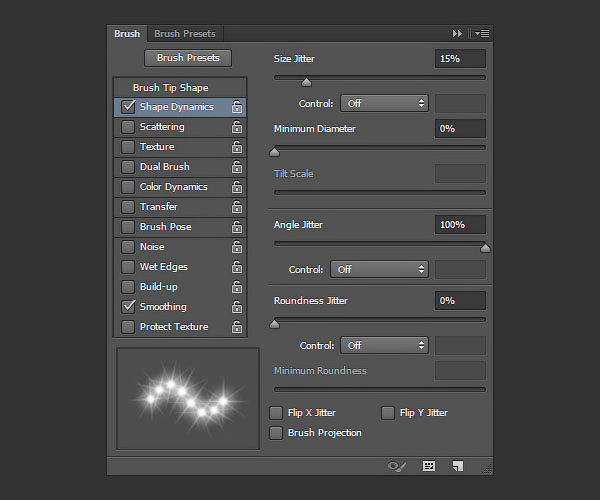Toggle the lock icon for Build-up
The image size is (600, 500).
coord(237,287)
